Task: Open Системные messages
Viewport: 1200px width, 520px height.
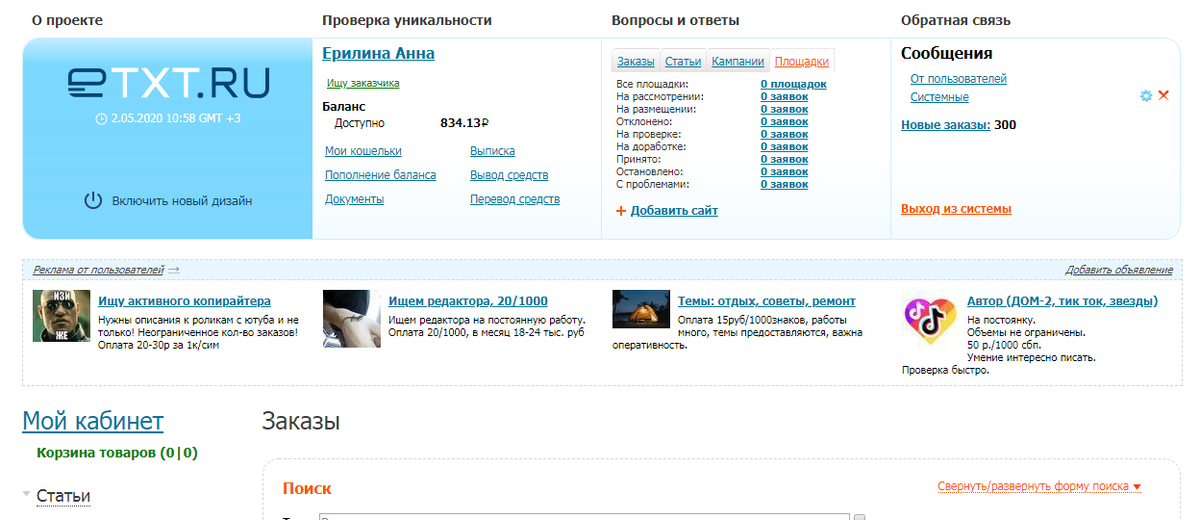Action: click(939, 97)
